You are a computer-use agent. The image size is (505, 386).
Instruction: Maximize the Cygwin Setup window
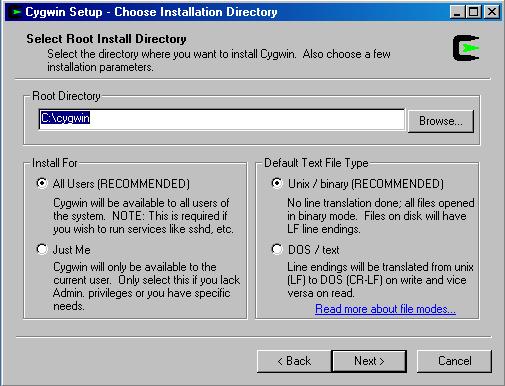tap(473, 12)
